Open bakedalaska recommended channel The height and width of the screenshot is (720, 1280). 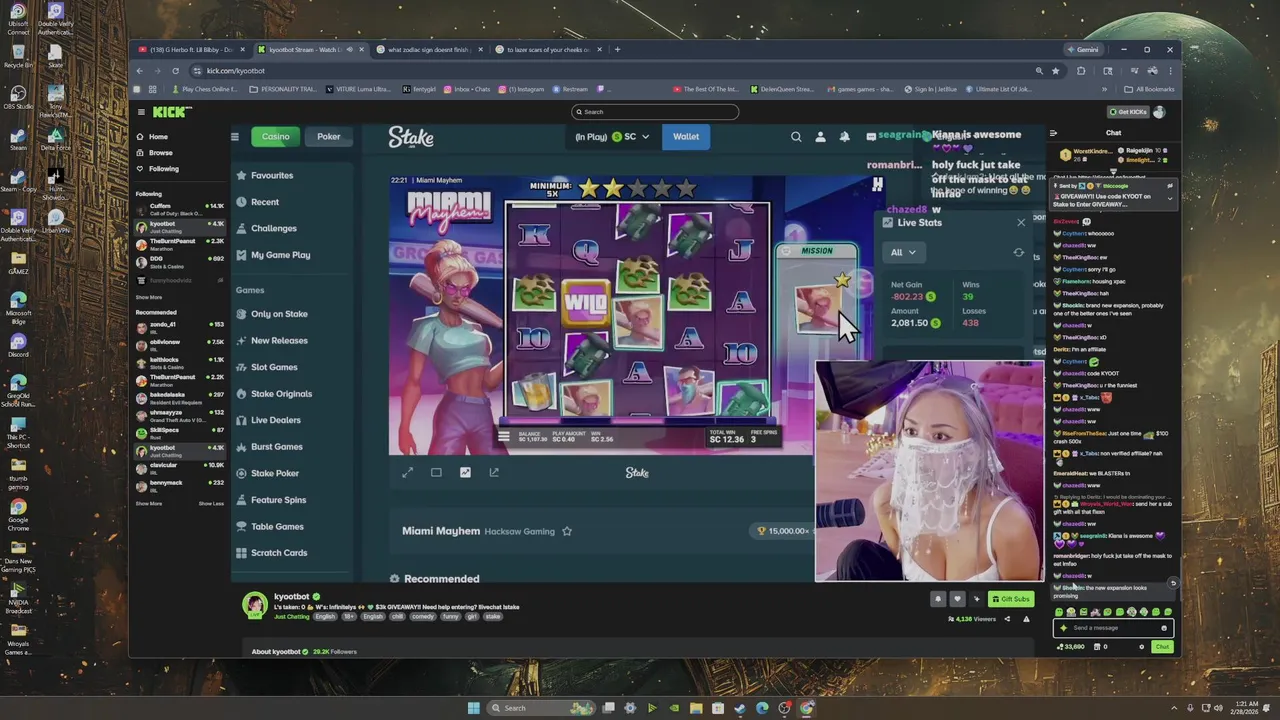pos(180,397)
